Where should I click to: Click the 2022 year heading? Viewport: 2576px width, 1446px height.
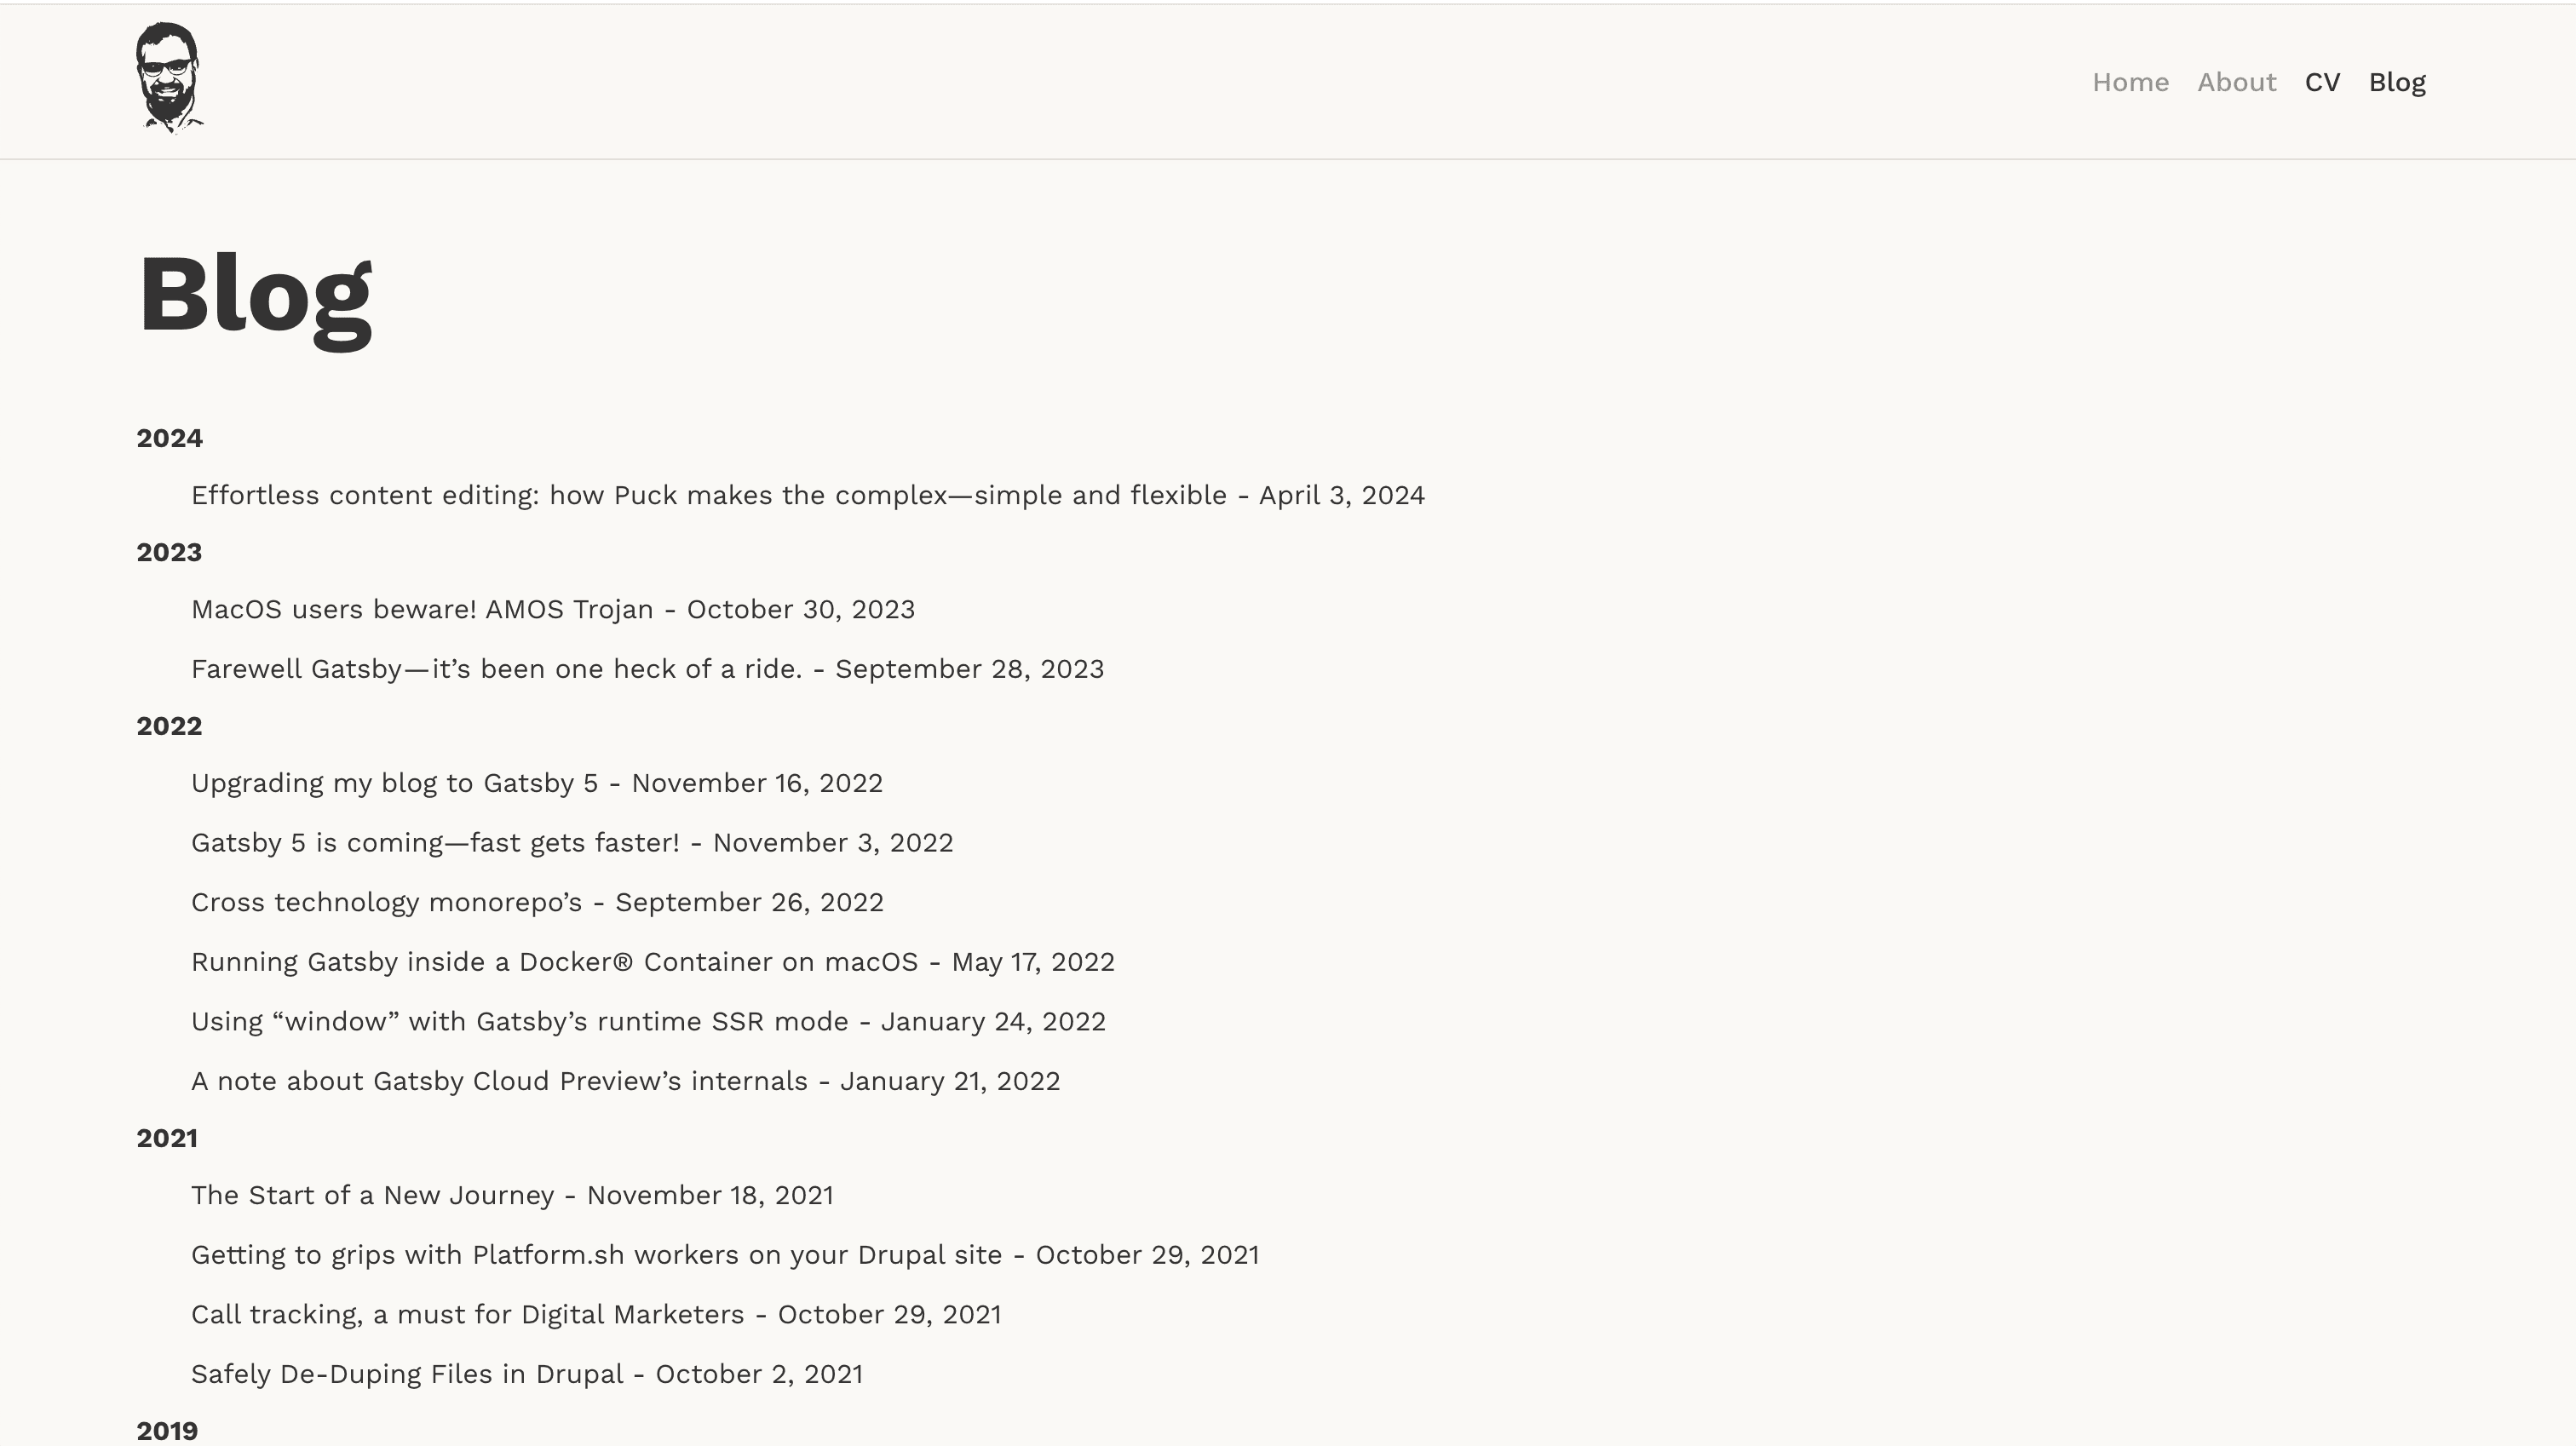pos(169,726)
